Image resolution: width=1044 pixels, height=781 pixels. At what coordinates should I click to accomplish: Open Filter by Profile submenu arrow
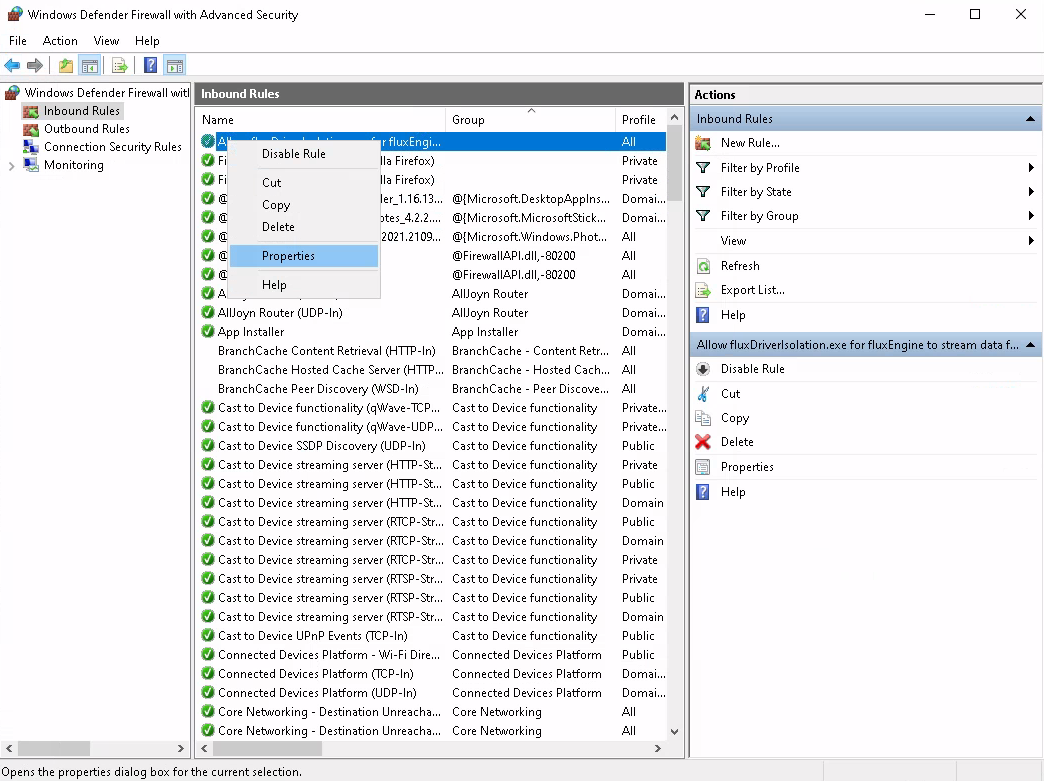pyautogui.click(x=1031, y=168)
